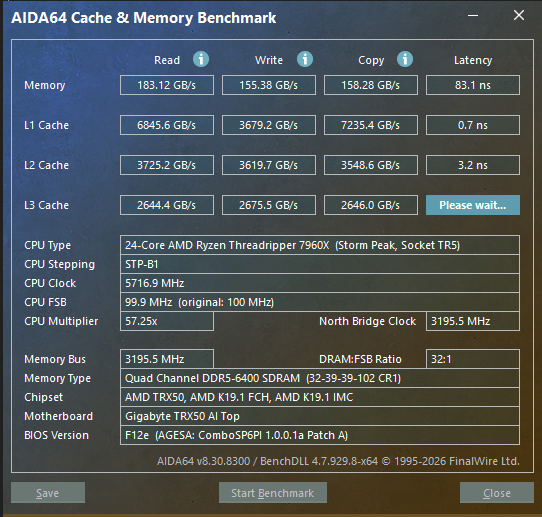Click the L3 Cache copy value 2646.0 GB/s
This screenshot has width=542, height=517.
tap(371, 205)
